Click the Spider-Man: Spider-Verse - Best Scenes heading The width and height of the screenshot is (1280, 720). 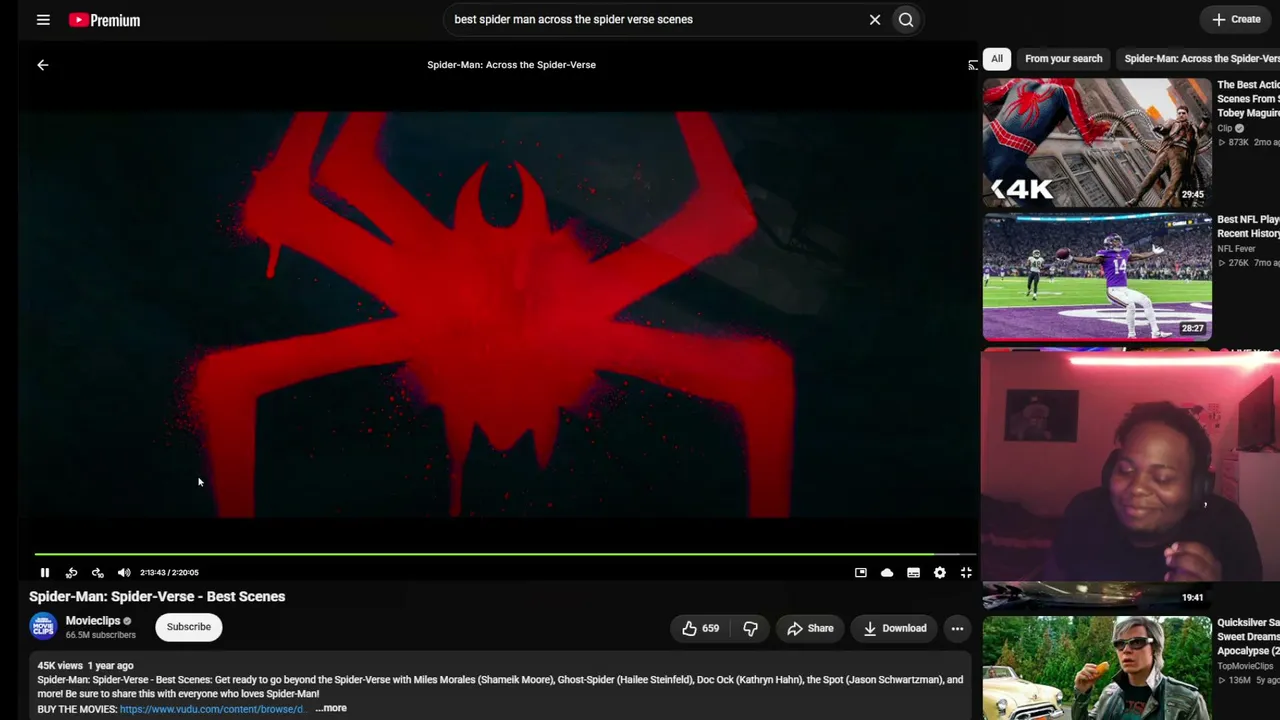[x=157, y=596]
